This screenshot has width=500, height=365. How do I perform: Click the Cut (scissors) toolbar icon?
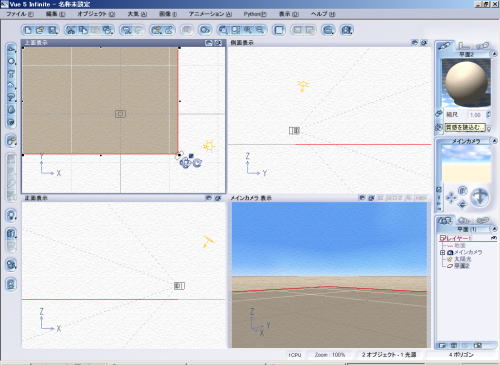(x=70, y=30)
